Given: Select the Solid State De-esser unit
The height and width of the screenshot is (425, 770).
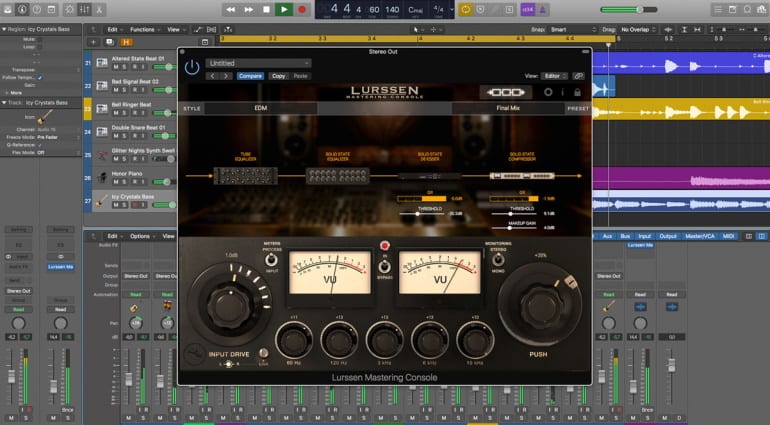Looking at the screenshot, I should pos(430,176).
